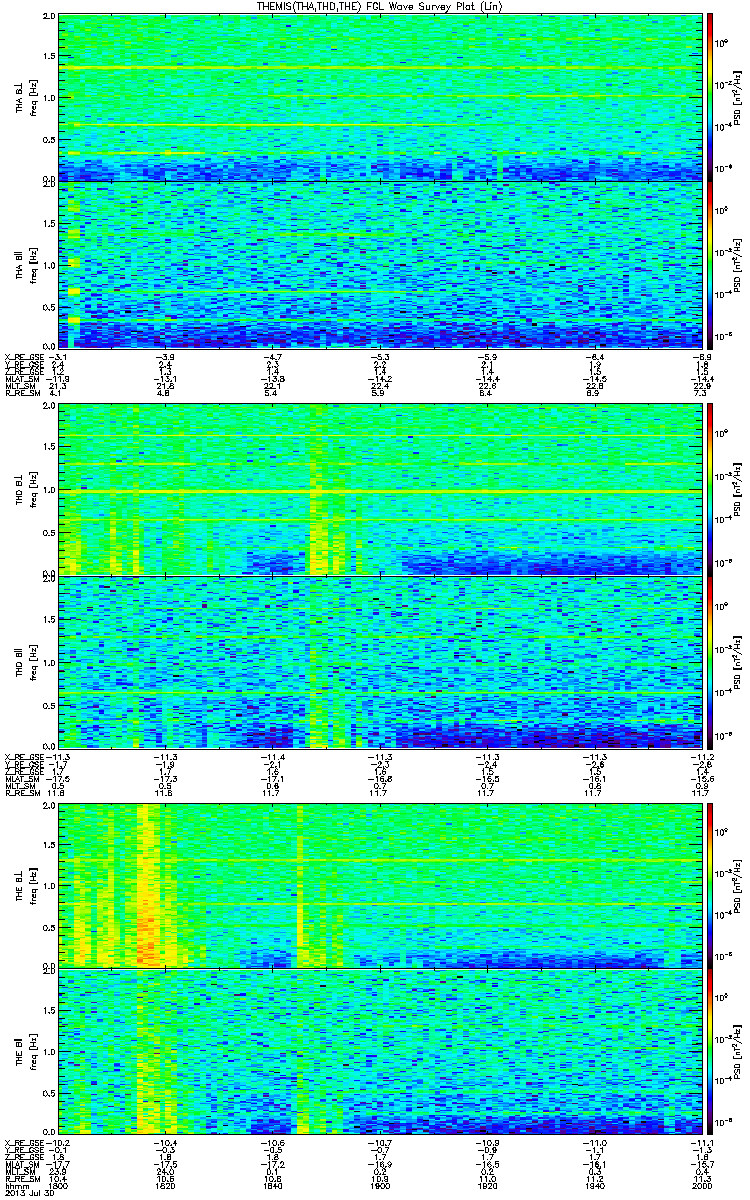Viewport: 750px width, 1200px height.
Task: Click the "1920" time tick label
Action: [487, 1186]
